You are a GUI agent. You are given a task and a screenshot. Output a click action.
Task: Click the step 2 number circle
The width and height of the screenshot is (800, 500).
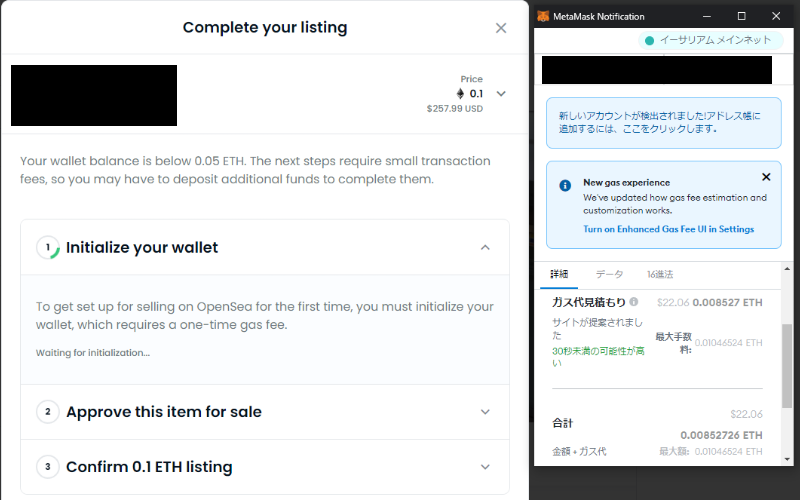48,412
